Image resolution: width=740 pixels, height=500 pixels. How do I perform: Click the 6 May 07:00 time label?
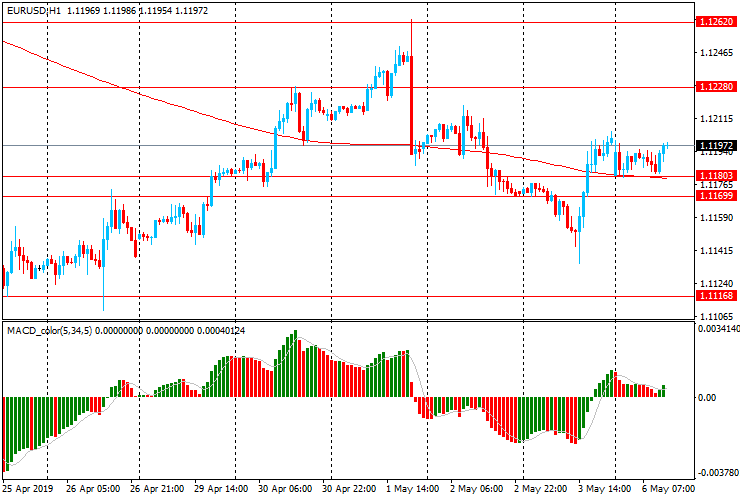pos(668,488)
